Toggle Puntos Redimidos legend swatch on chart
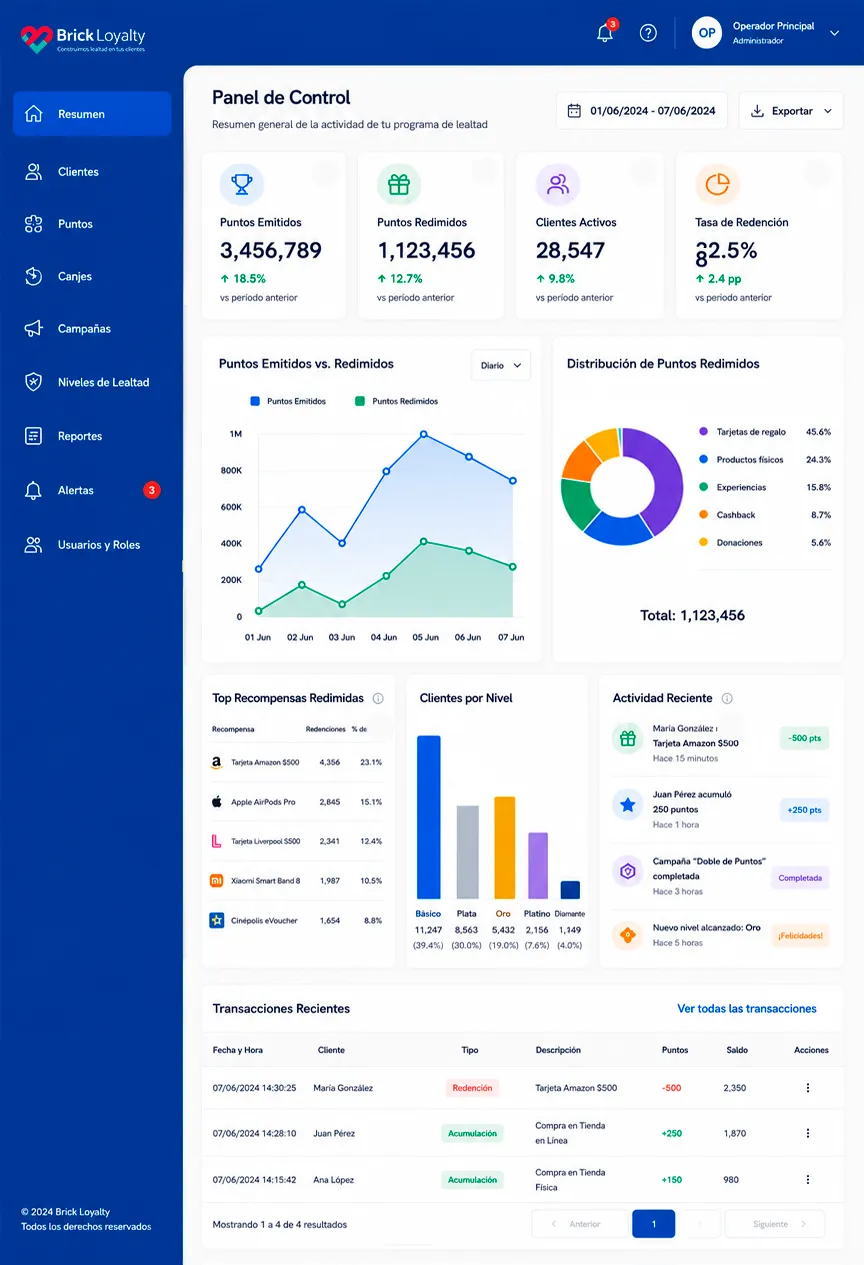 (360, 401)
